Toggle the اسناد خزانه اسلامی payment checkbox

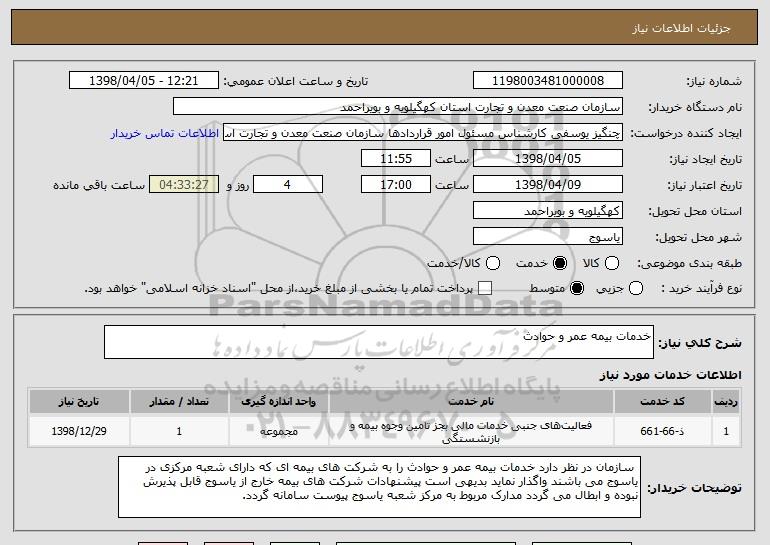pyautogui.click(x=485, y=288)
